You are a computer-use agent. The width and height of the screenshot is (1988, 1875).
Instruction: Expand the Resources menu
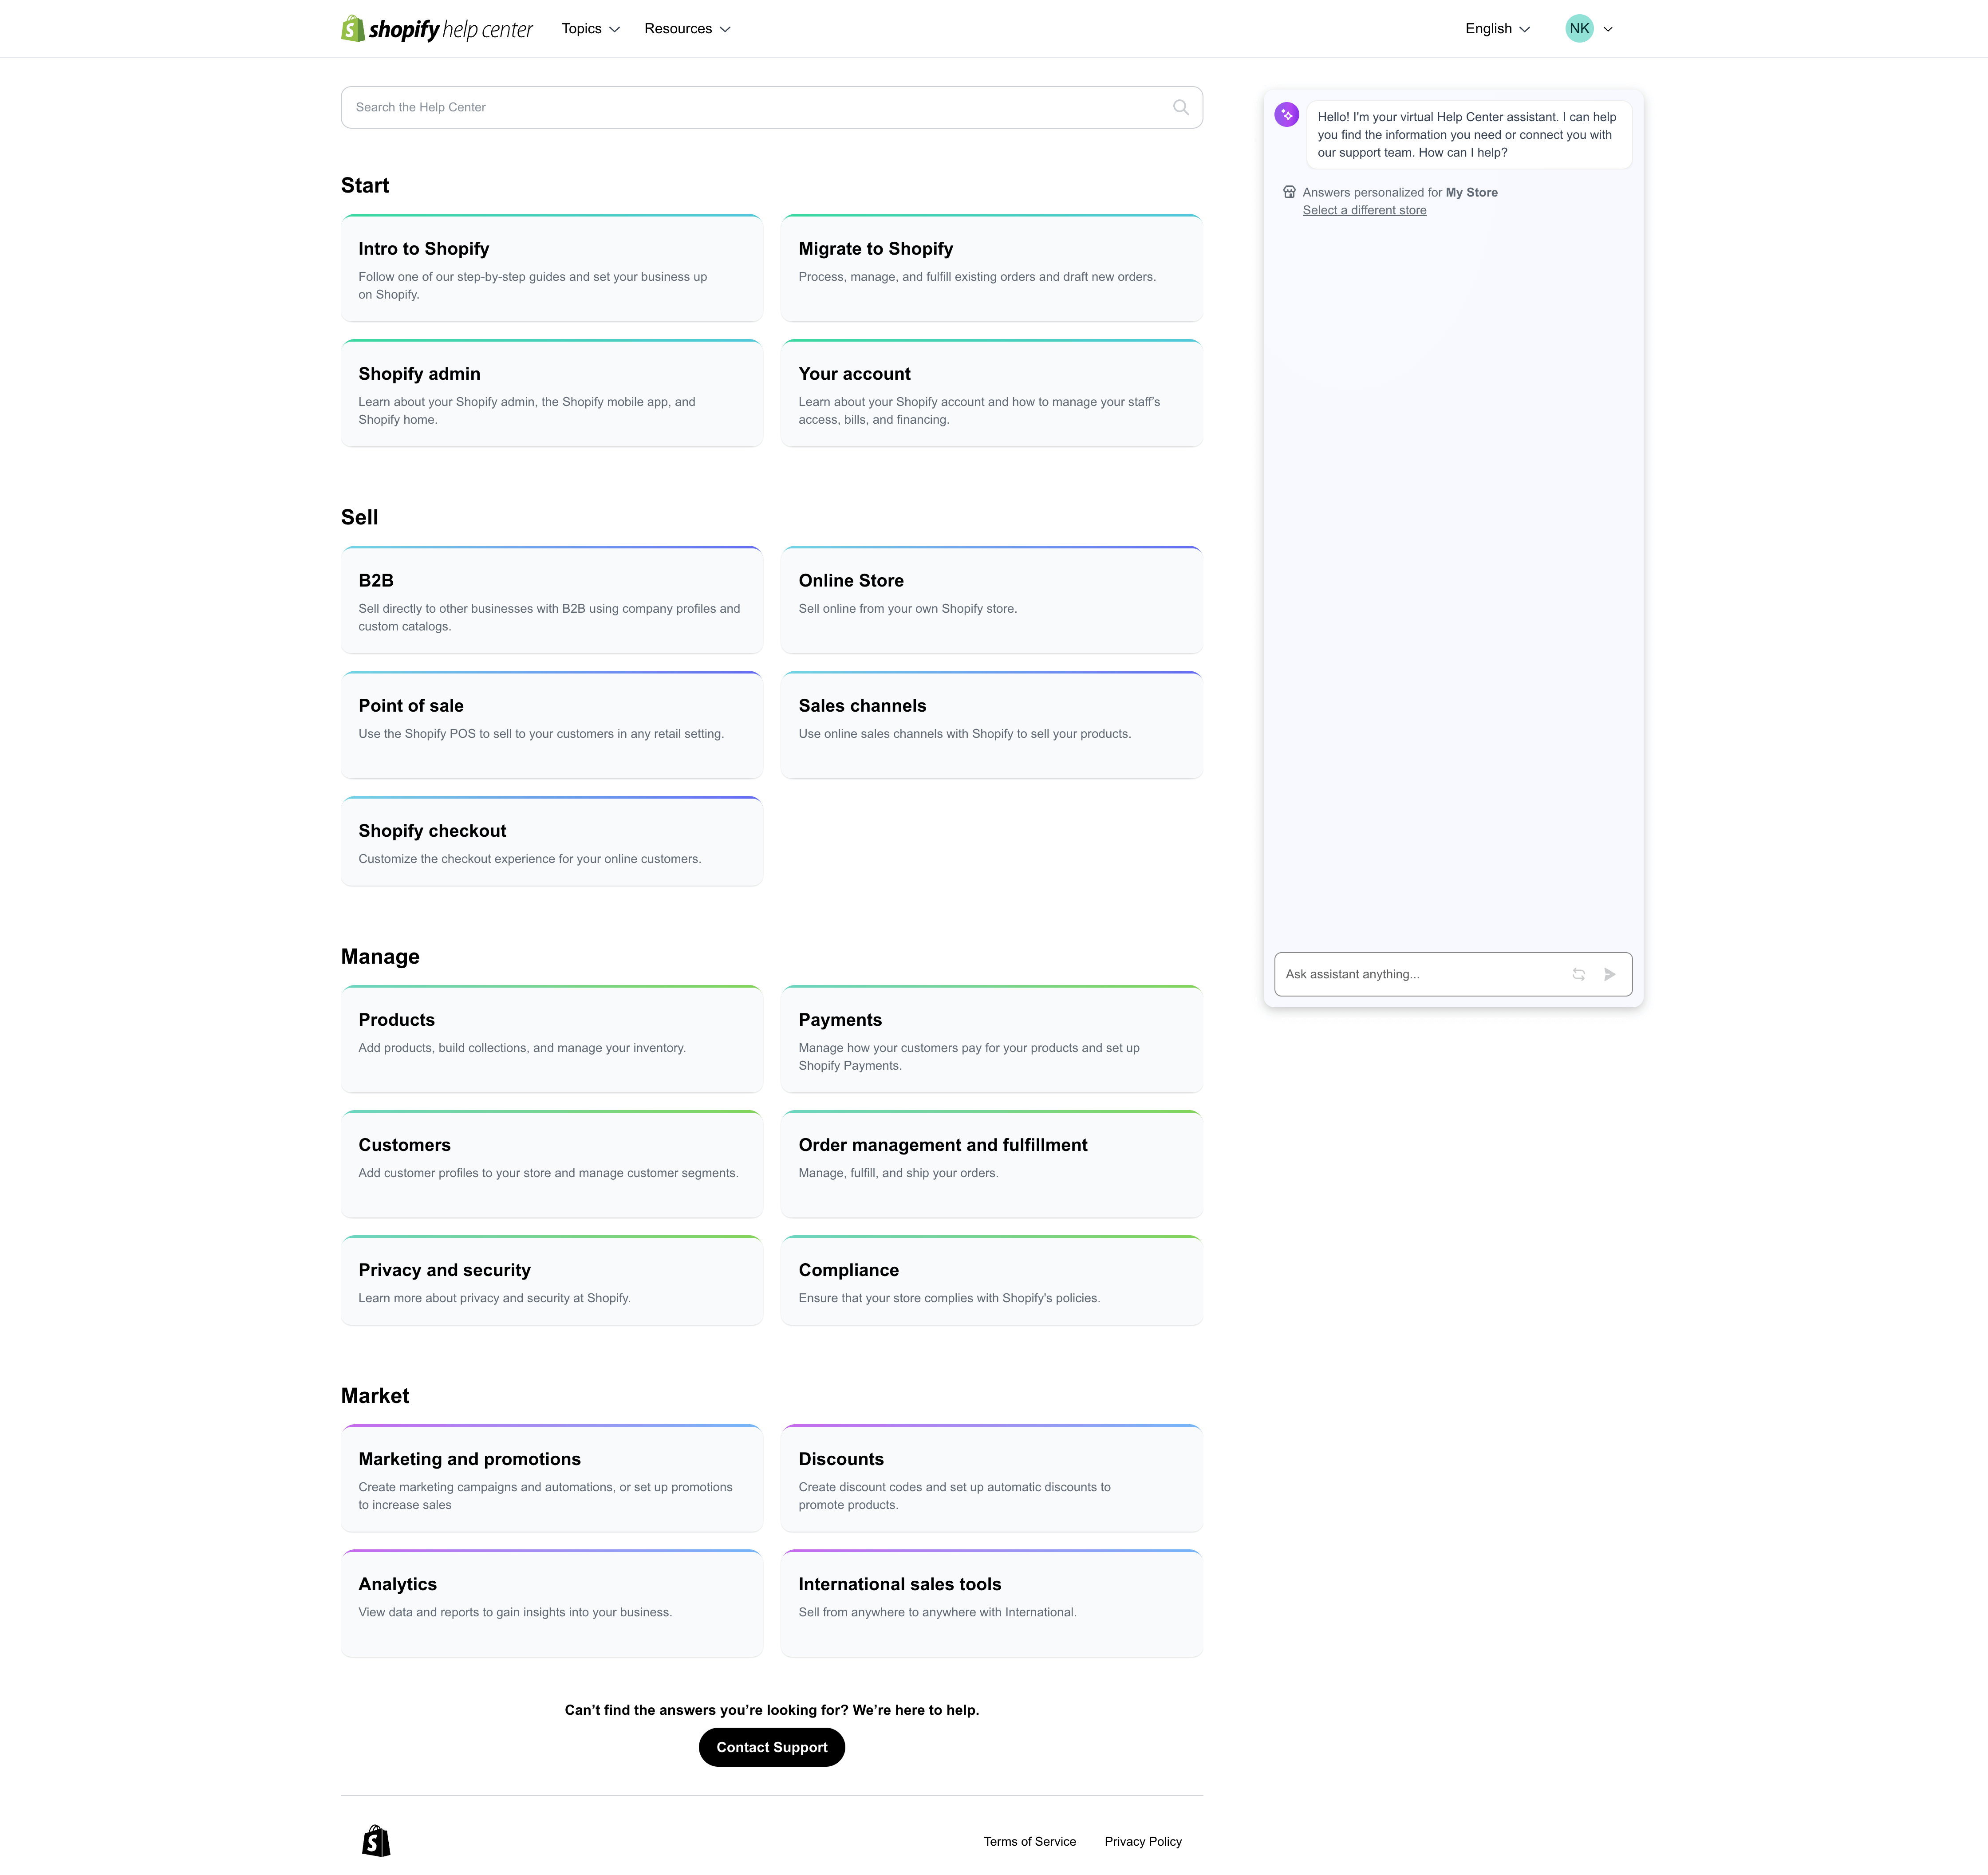pyautogui.click(x=688, y=29)
